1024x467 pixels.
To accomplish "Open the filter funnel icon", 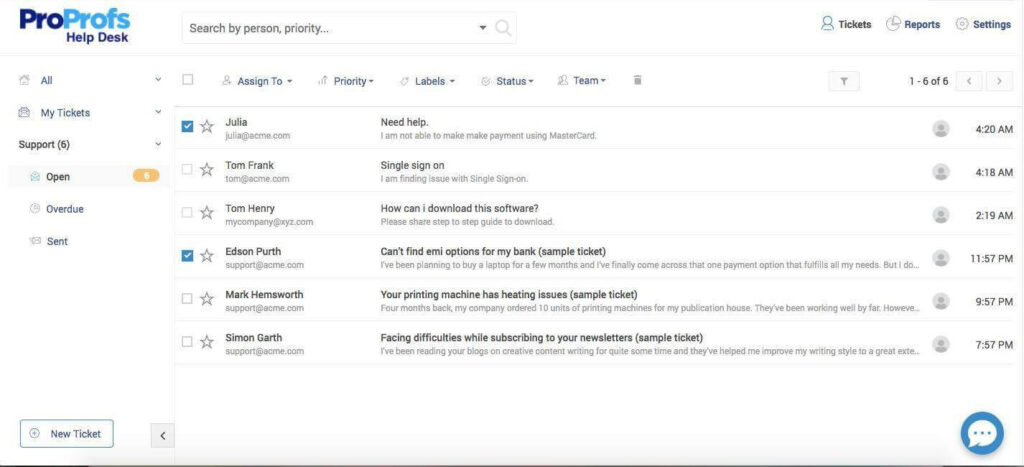I will point(844,81).
